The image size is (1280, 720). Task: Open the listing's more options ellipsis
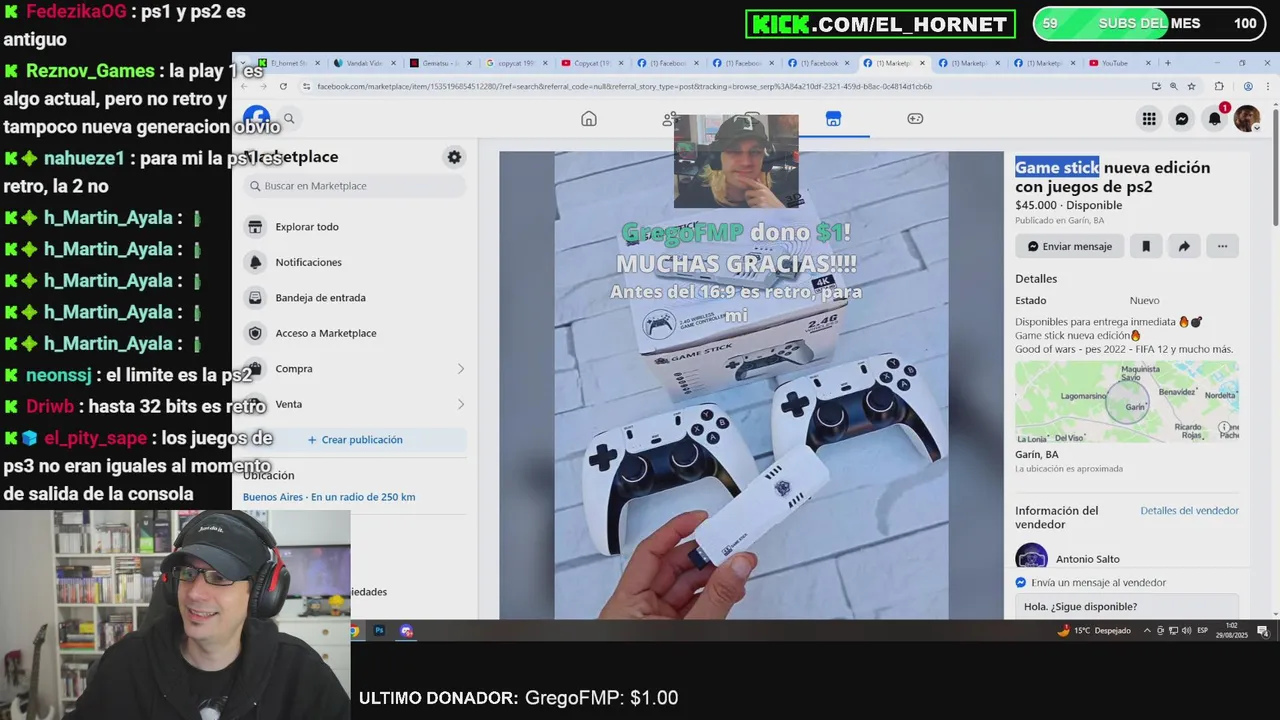point(1222,246)
